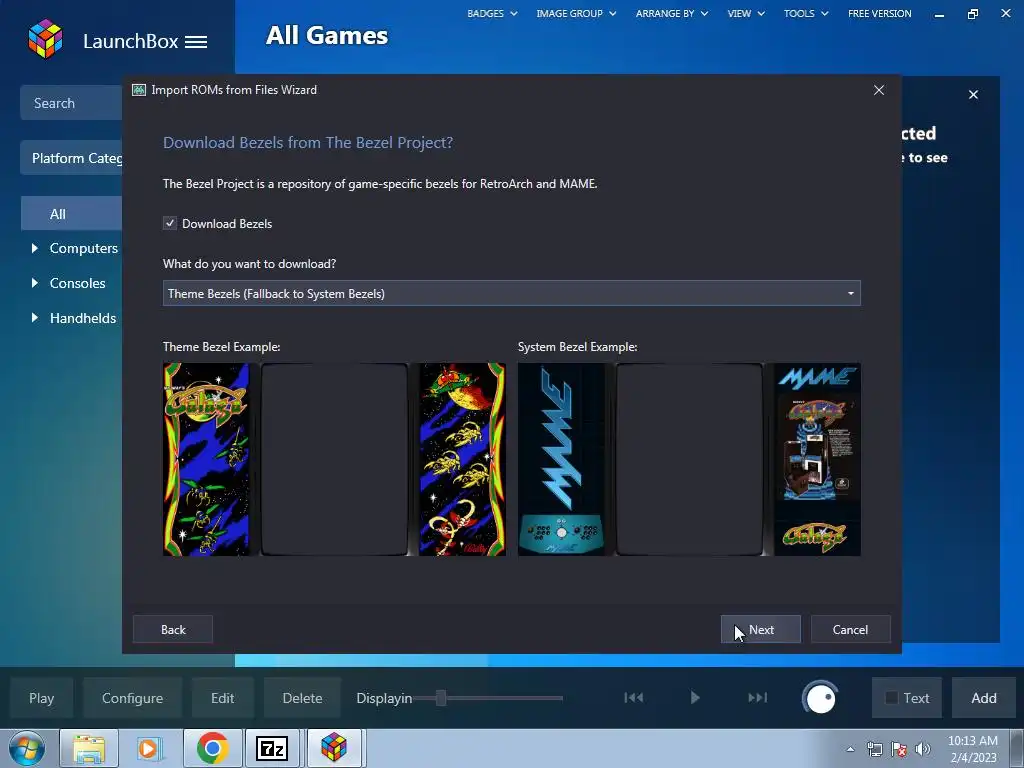
Task: Open the ARRANGE BY menu
Action: pos(671,13)
